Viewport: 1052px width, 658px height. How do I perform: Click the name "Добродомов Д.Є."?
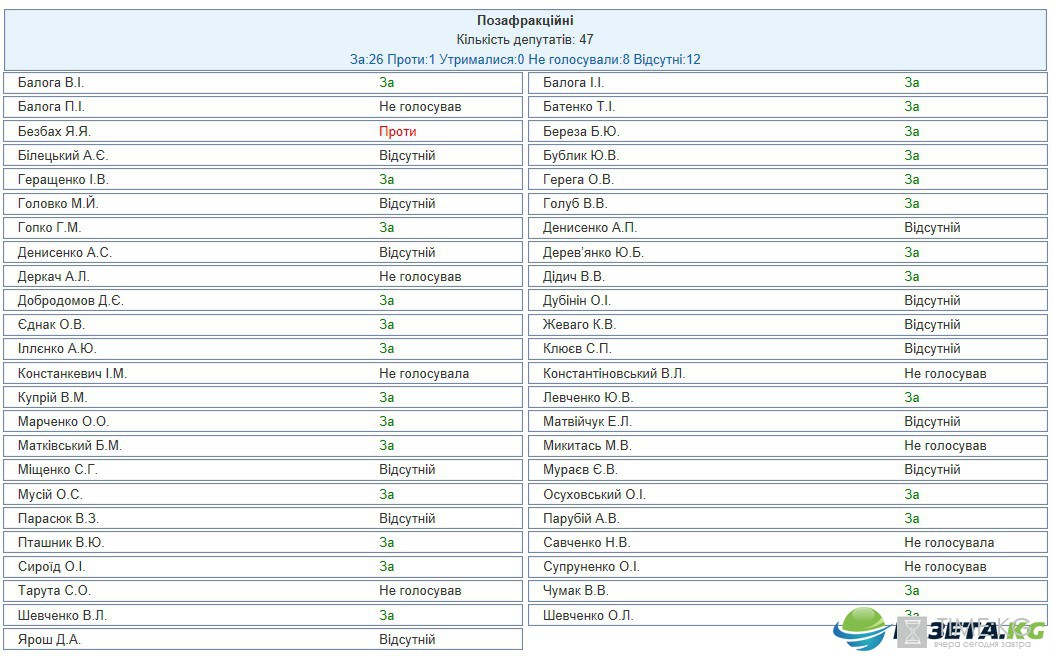point(71,301)
